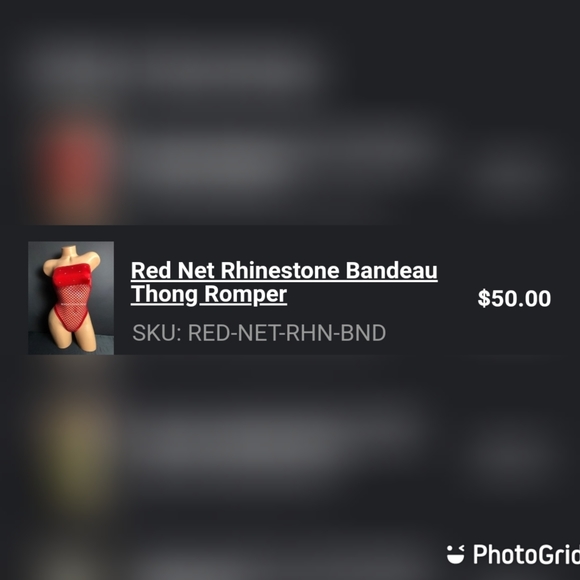Viewport: 580px width, 580px height.
Task: Click the blurred text at the bottom edge
Action: tap(281, 566)
